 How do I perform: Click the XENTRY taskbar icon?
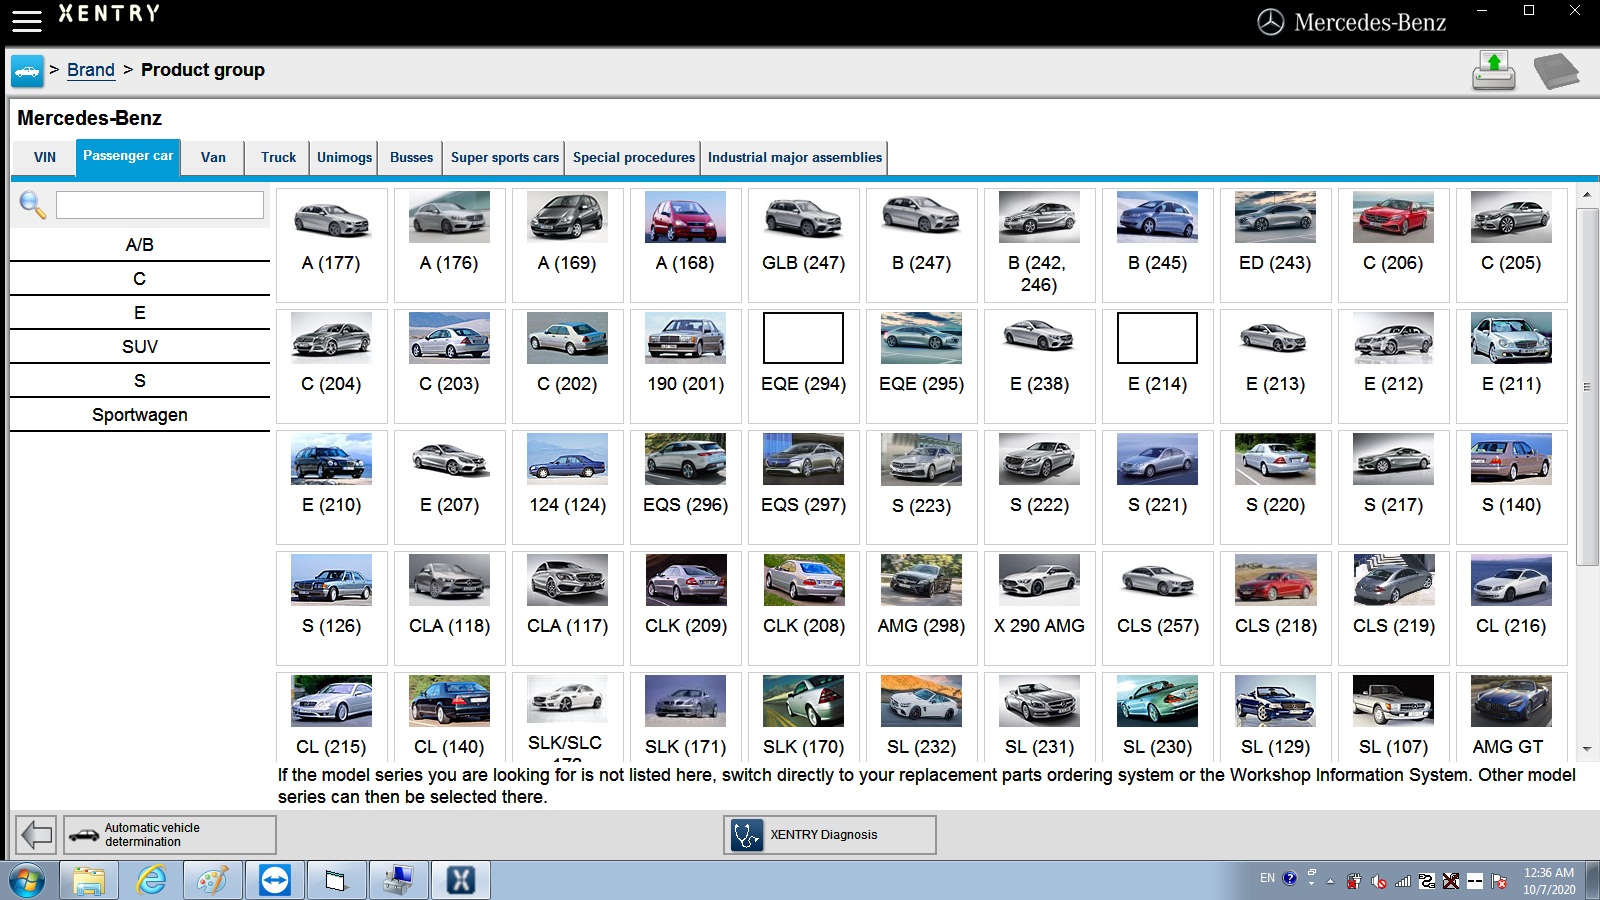[461, 881]
